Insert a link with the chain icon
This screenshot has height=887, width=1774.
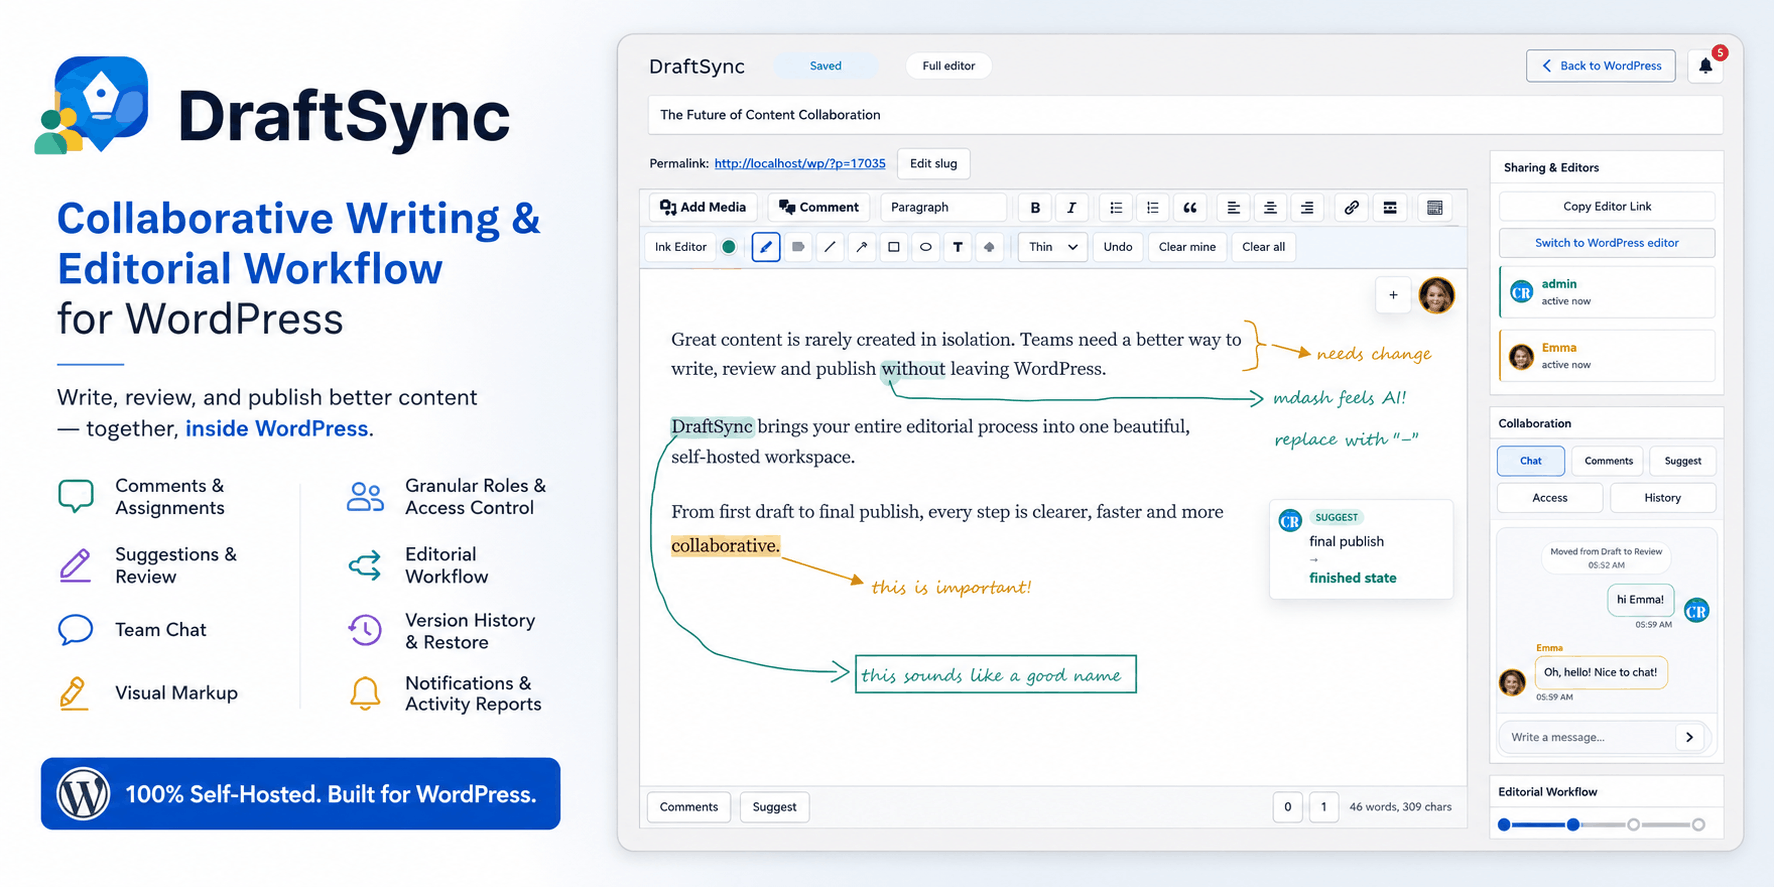[1352, 207]
